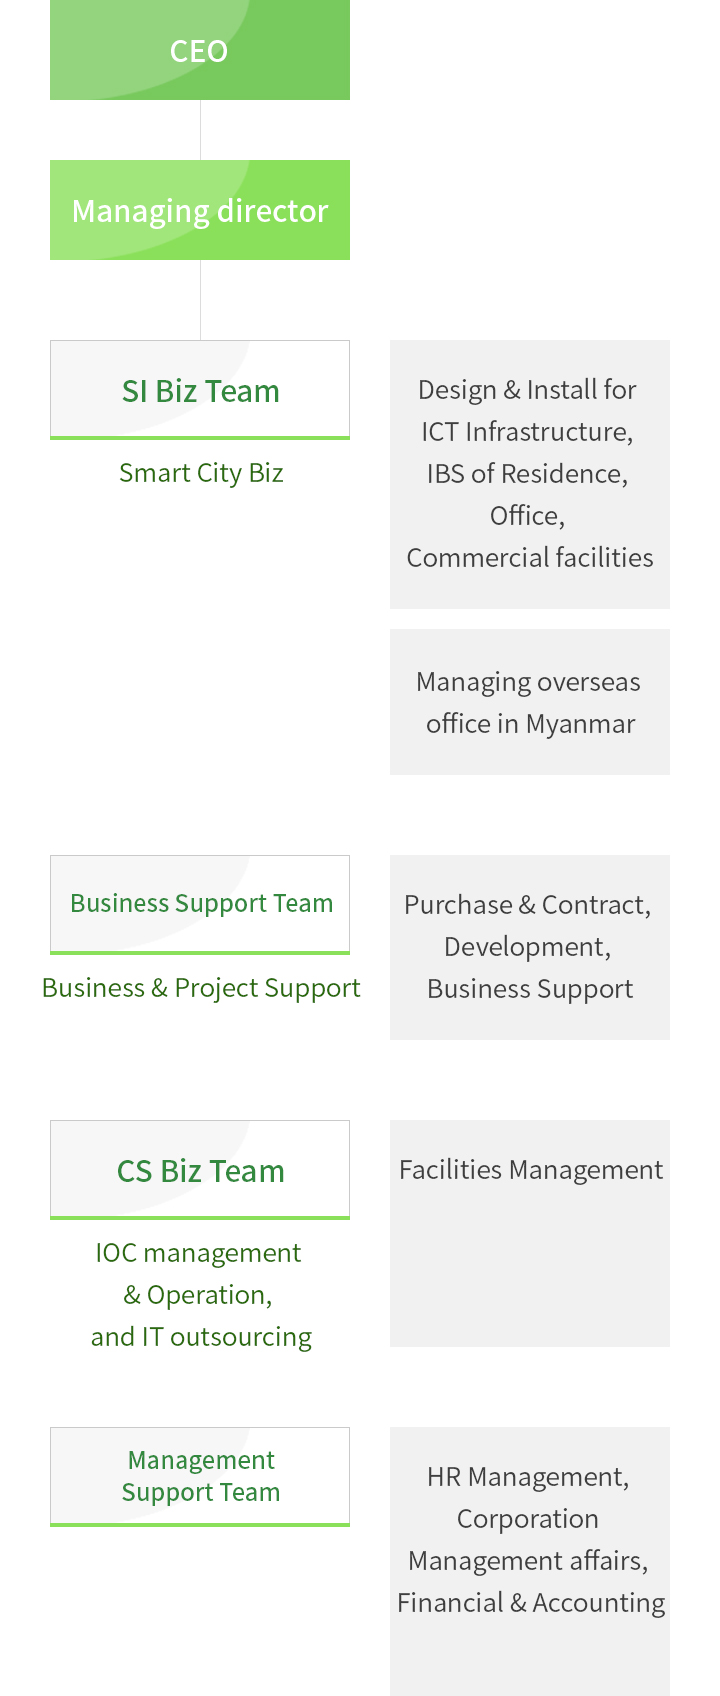Click the connector line between CEO and Managing director
Viewport: 720px width, 1696px height.
click(x=200, y=130)
